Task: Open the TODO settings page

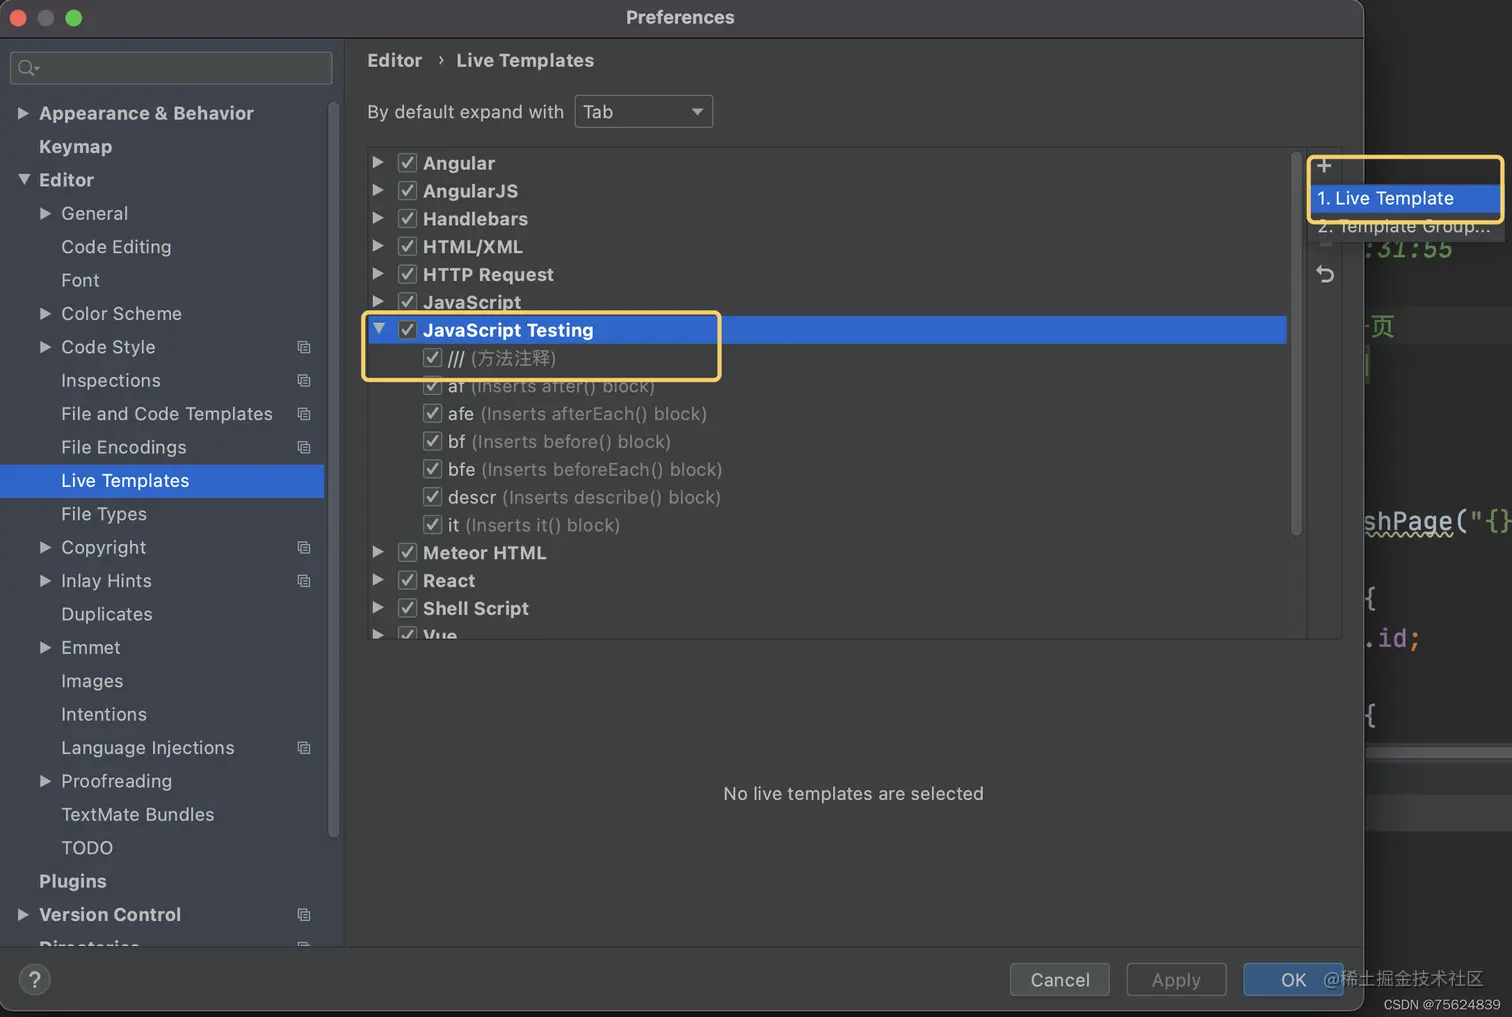Action: tap(87, 848)
